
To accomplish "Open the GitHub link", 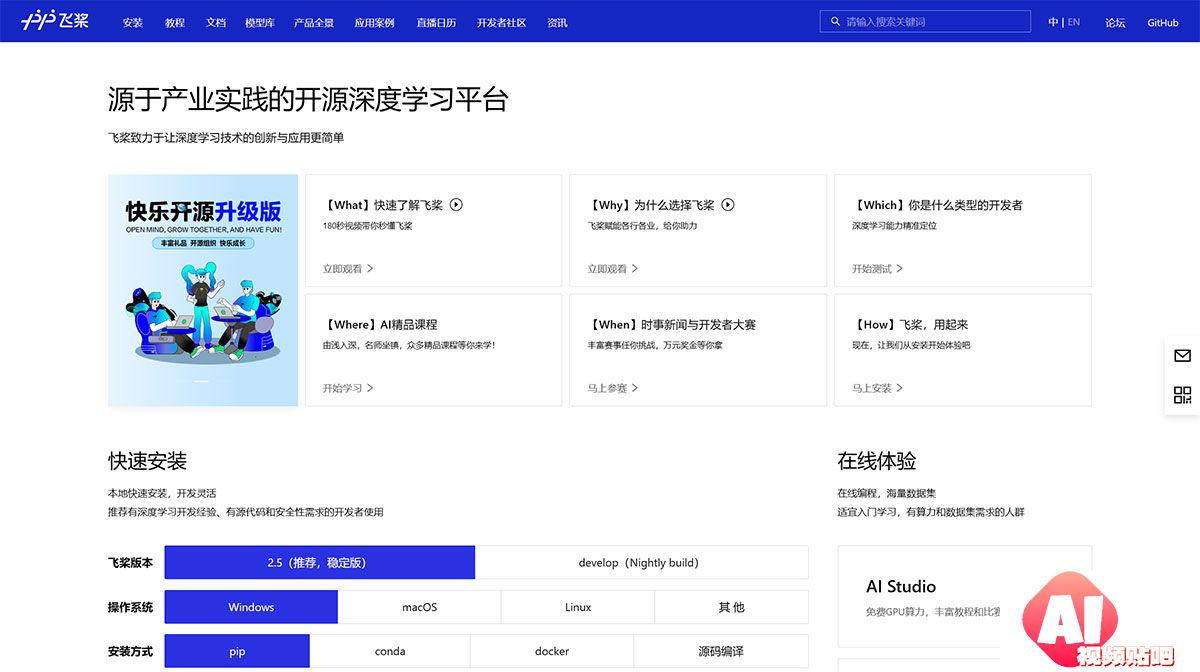I will [x=1163, y=22].
